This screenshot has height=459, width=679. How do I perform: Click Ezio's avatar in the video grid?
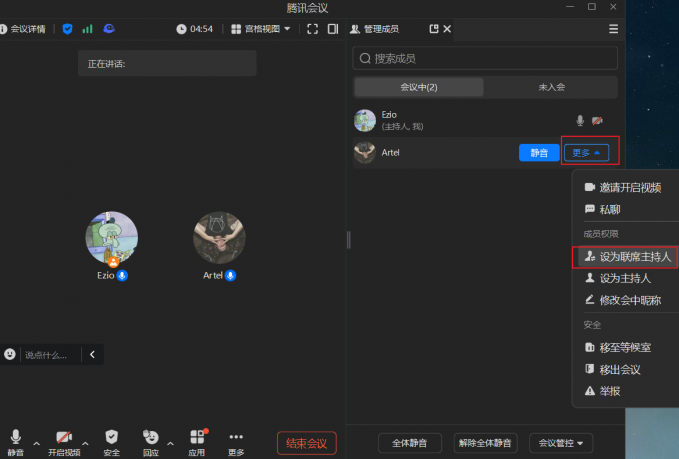(x=112, y=237)
